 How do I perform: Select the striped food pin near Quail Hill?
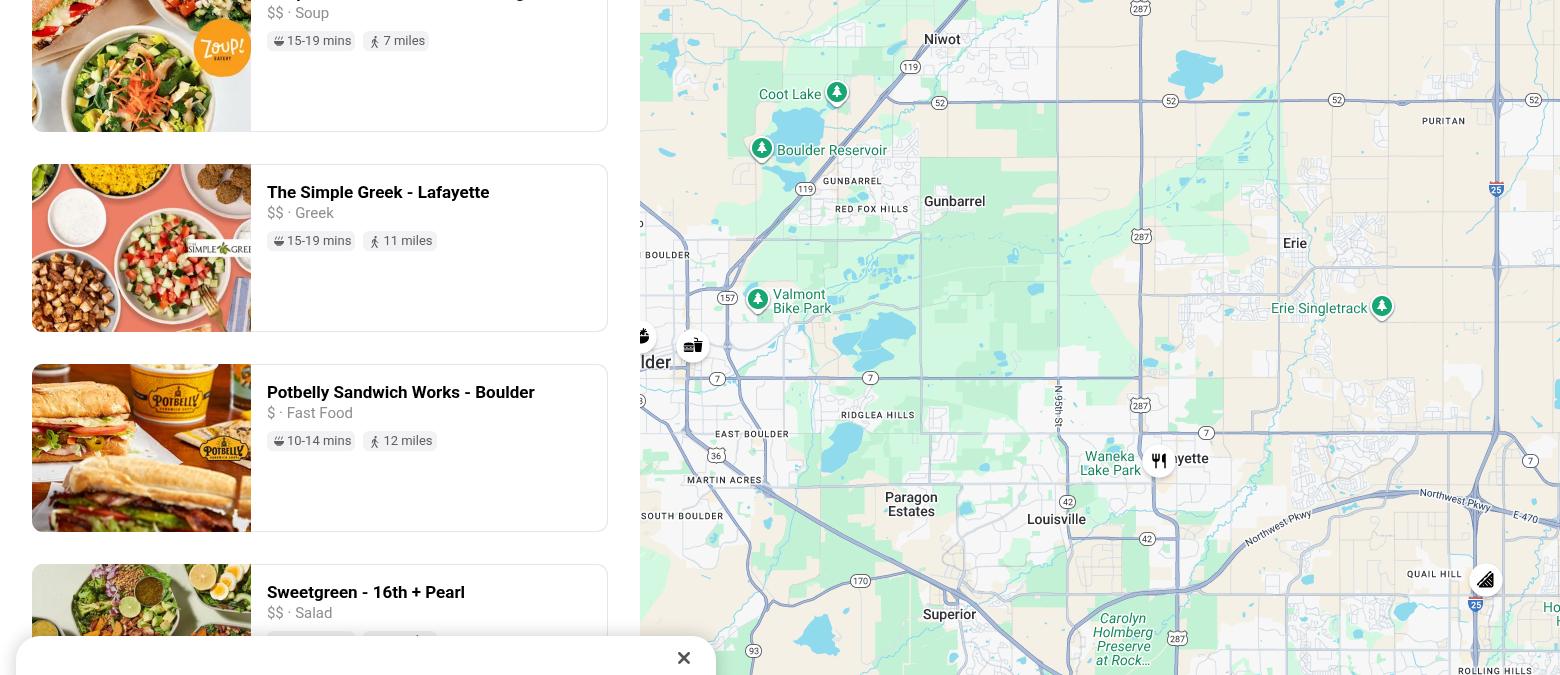(x=1485, y=580)
